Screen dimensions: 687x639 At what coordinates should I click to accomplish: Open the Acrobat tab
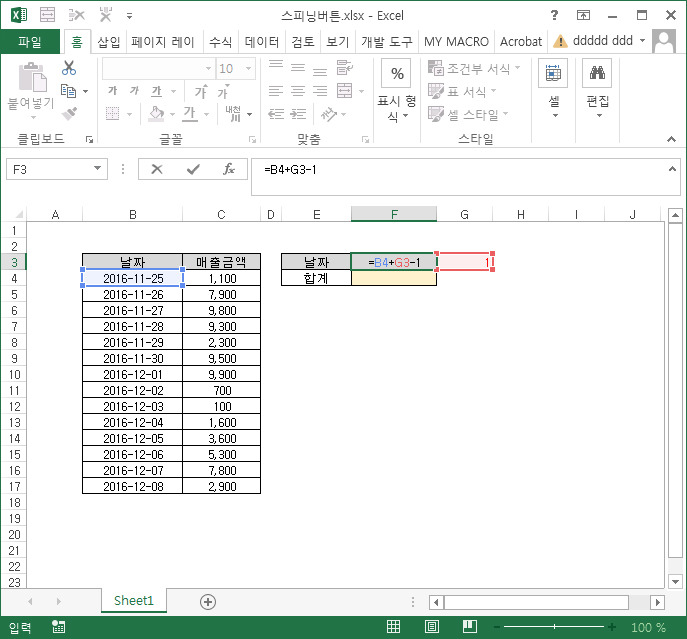(521, 42)
